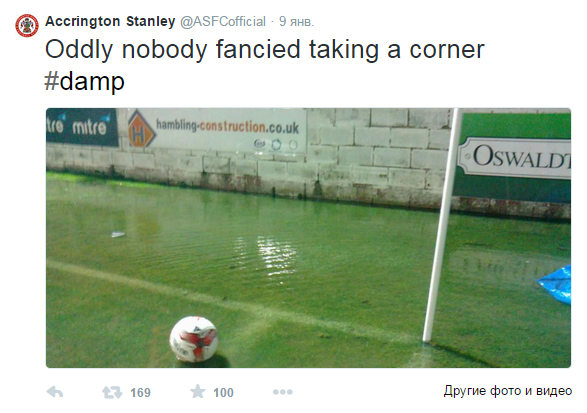Visit the @ASFCofficial handle link
587x413 pixels.
point(223,22)
